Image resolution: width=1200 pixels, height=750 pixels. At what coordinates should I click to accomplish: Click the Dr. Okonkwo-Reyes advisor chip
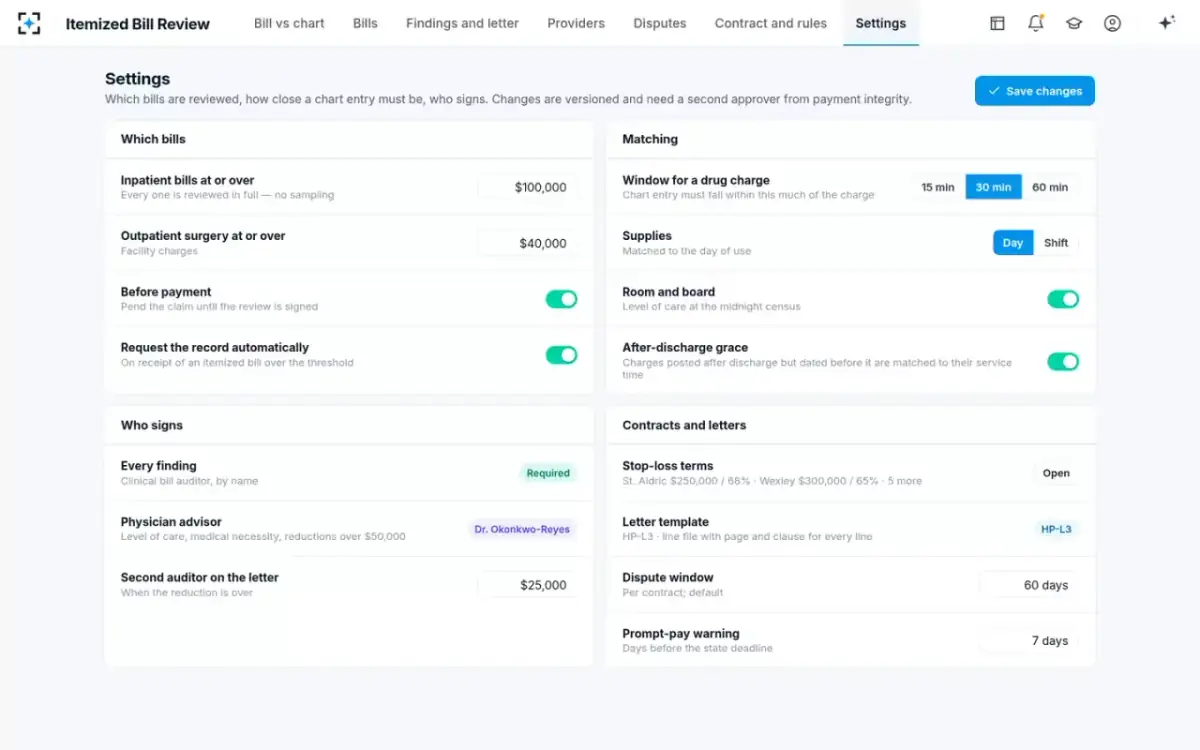[x=522, y=529]
